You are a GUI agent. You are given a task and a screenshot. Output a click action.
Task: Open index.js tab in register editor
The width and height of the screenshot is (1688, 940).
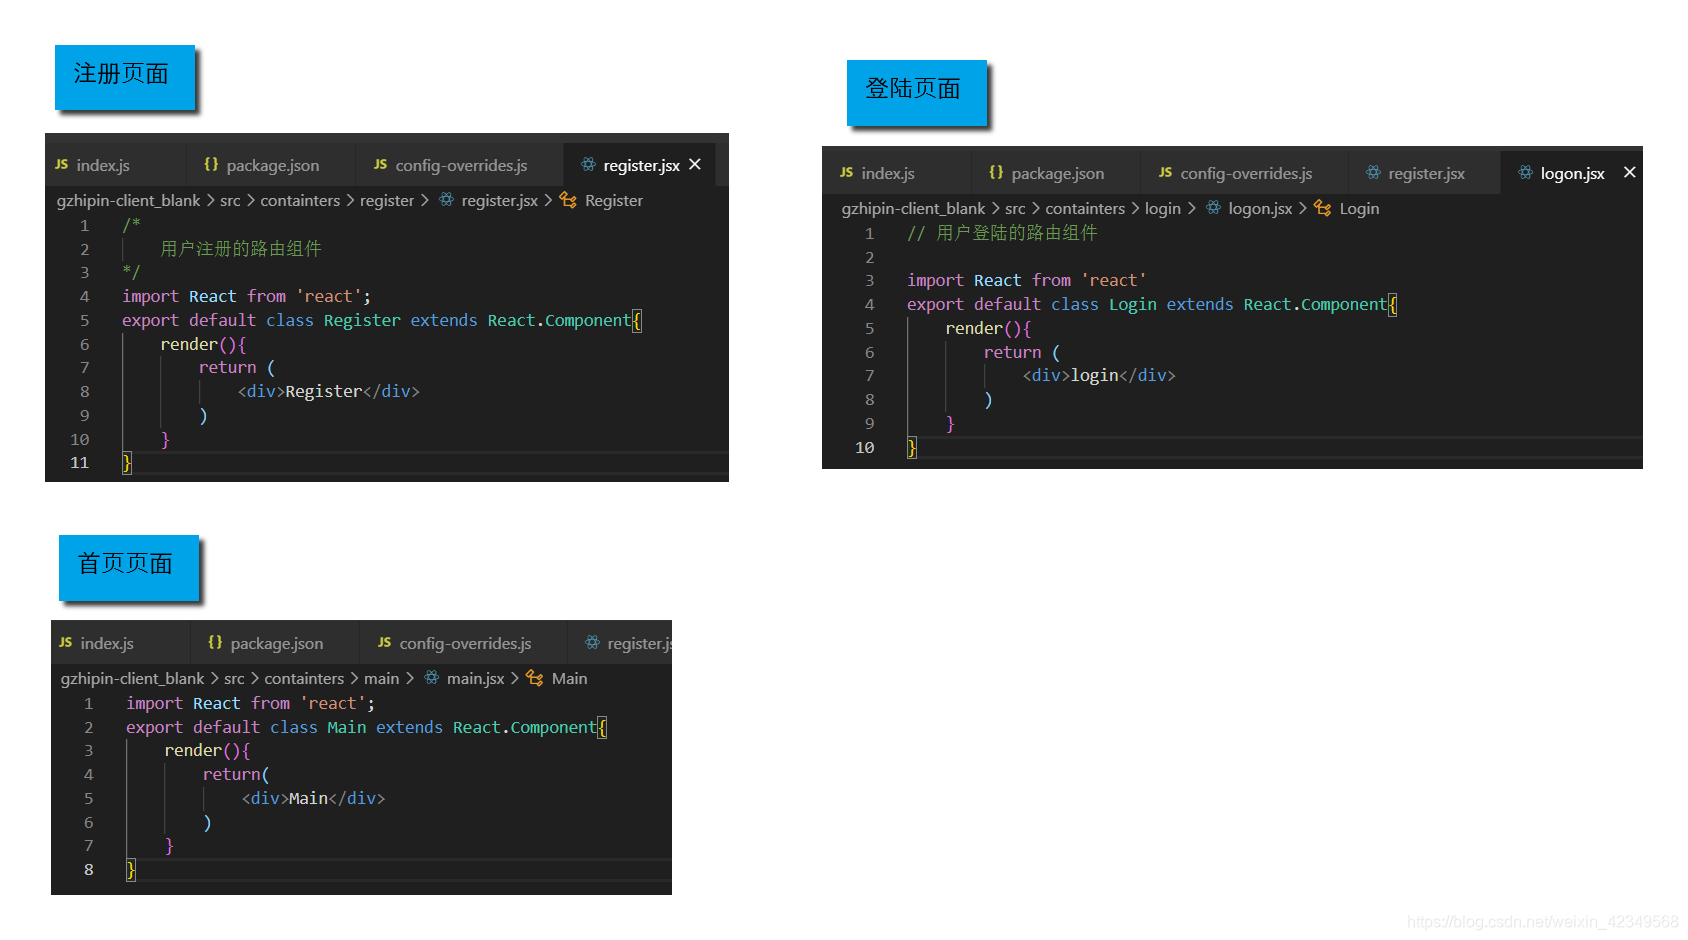[x=115, y=165]
